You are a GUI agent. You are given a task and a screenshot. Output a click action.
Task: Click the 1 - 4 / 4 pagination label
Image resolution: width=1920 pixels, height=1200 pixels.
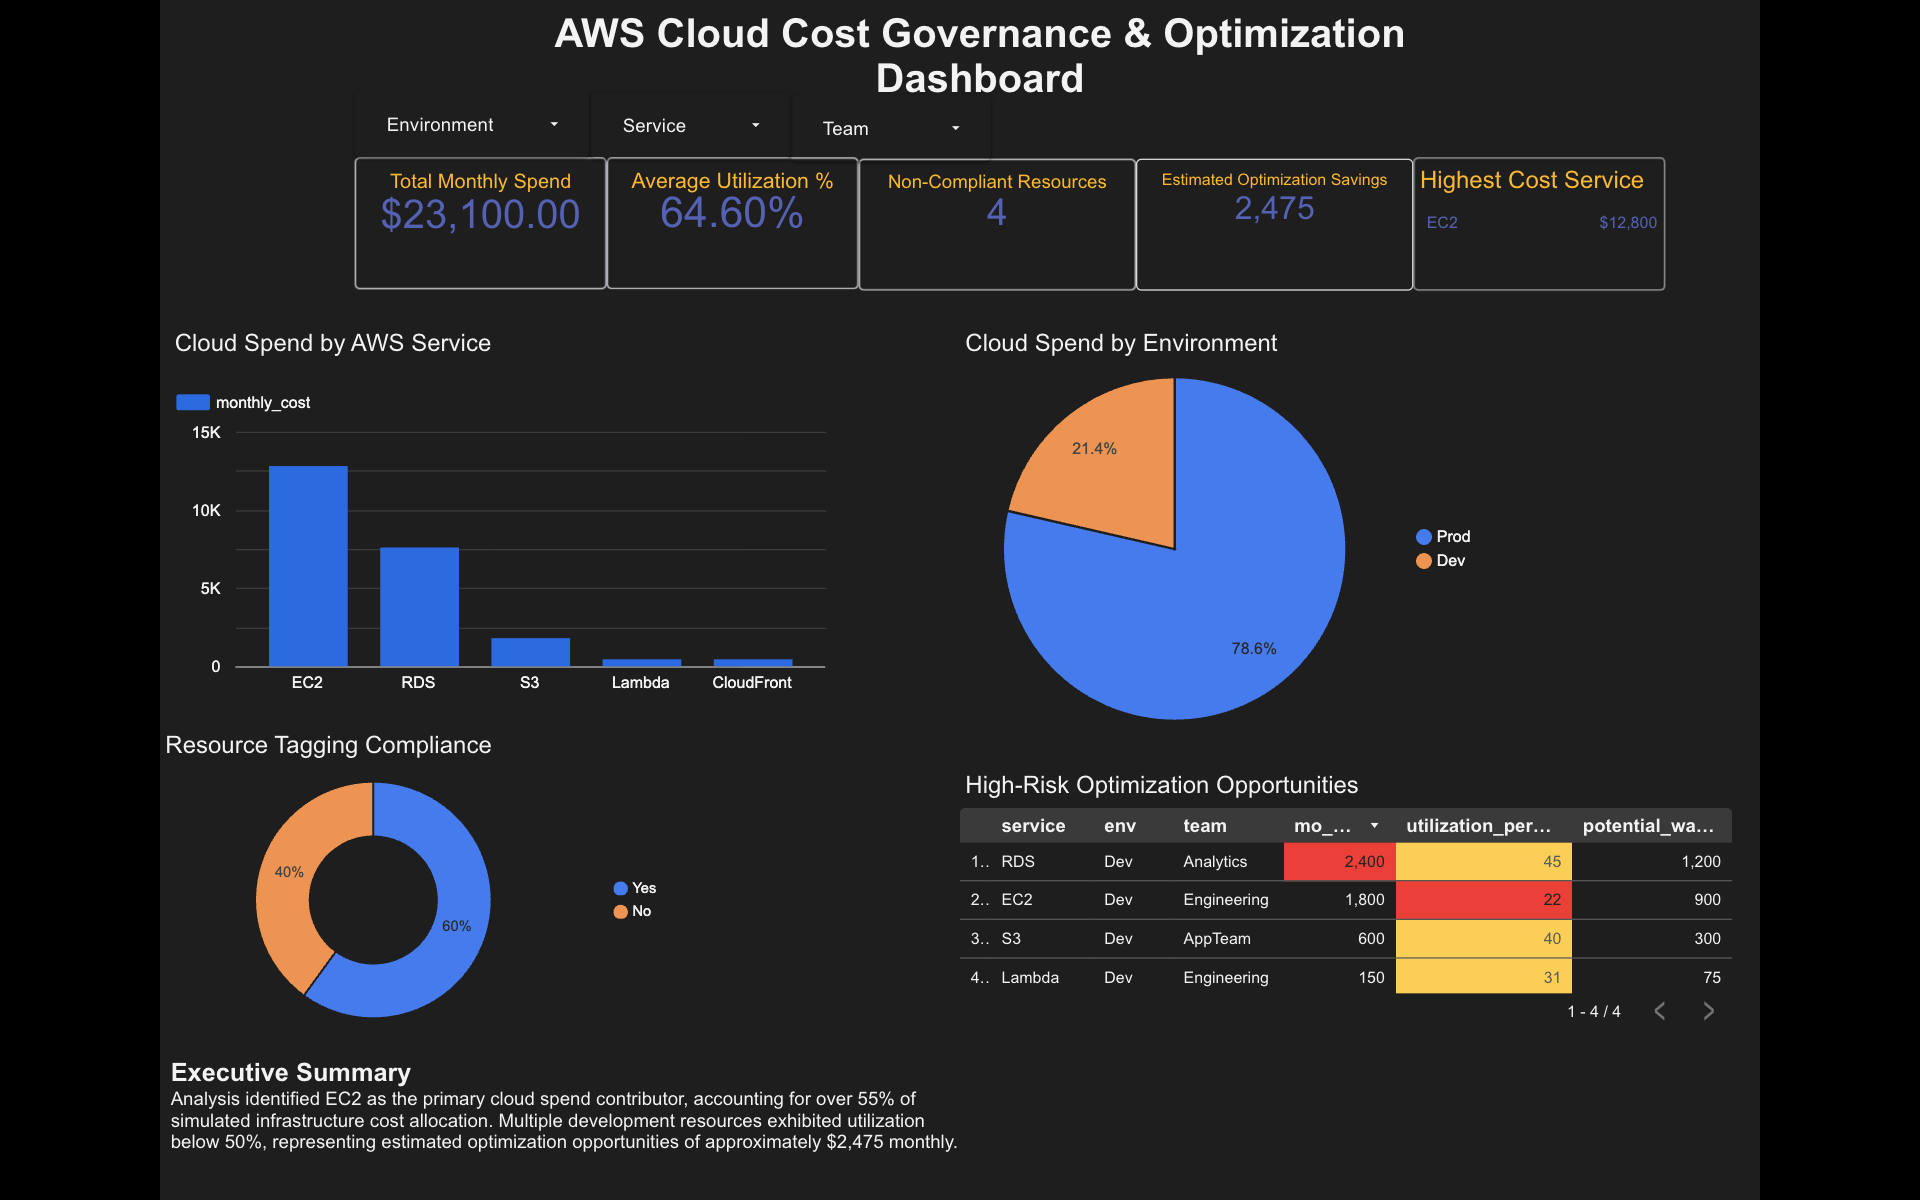[x=1594, y=1011]
